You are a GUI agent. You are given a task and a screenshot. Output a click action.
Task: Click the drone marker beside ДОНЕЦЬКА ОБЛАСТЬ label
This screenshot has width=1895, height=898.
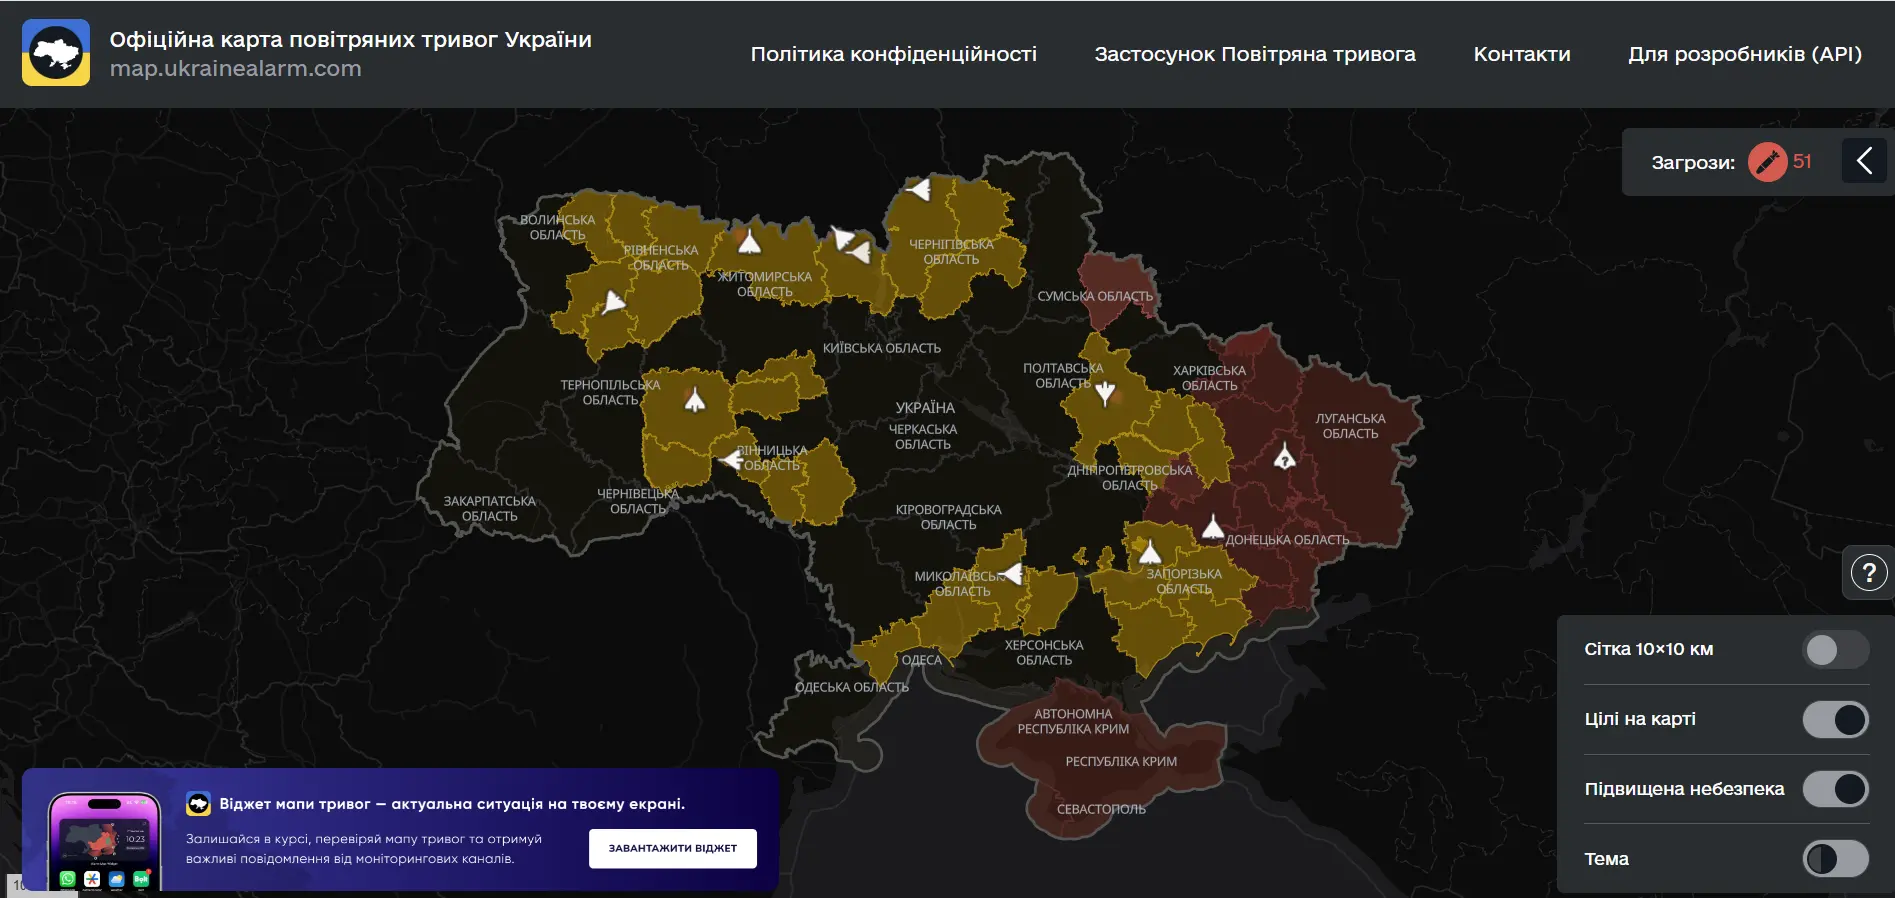[x=1213, y=526]
